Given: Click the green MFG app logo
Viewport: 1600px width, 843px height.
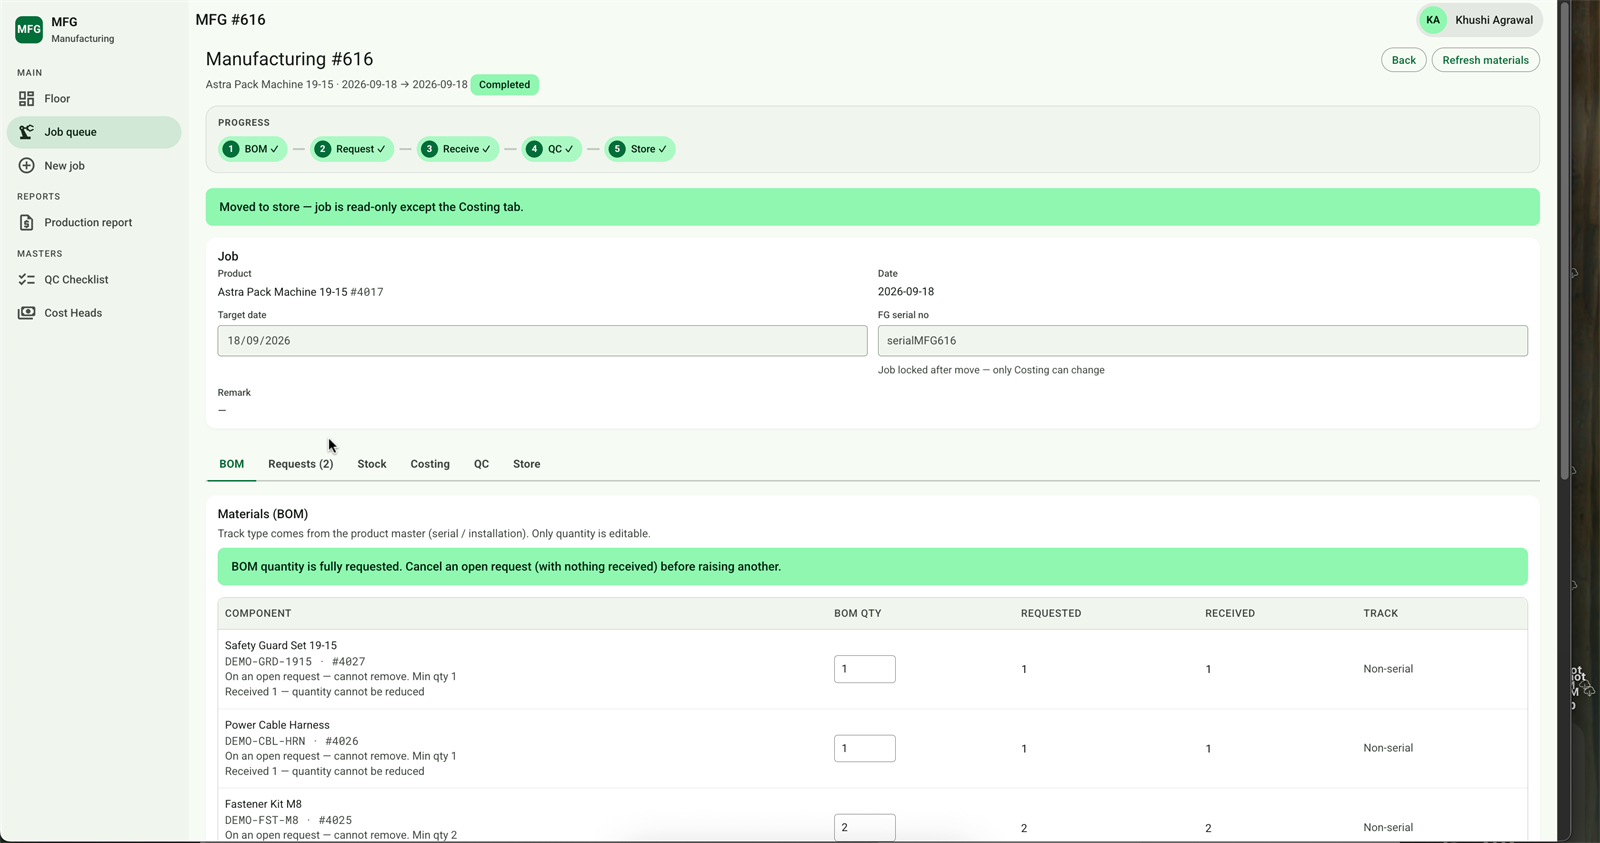Looking at the screenshot, I should (29, 29).
